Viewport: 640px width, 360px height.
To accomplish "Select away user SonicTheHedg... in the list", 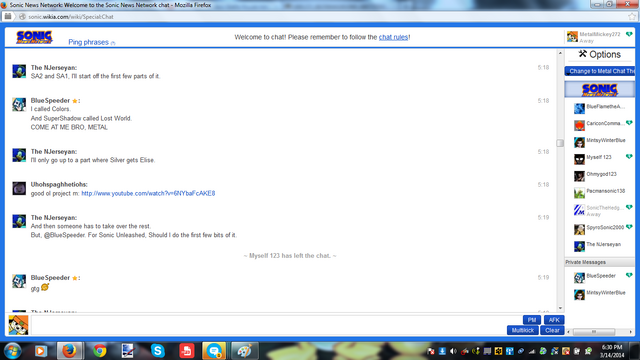I will 600,210.
